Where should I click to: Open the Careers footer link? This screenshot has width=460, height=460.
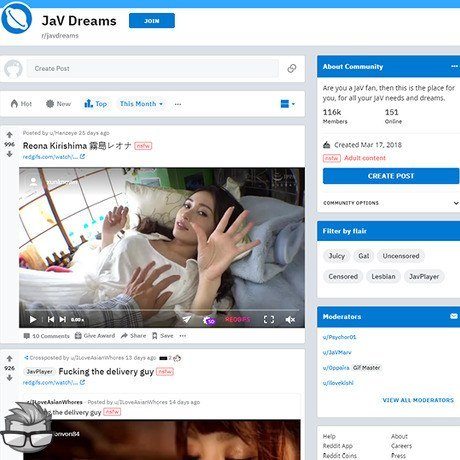(x=401, y=446)
